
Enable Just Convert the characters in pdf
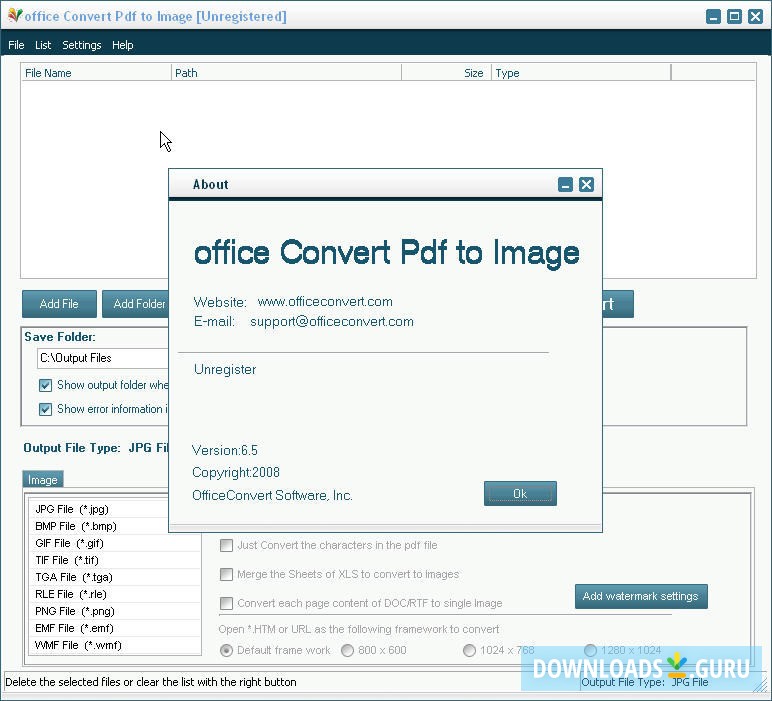click(x=226, y=545)
